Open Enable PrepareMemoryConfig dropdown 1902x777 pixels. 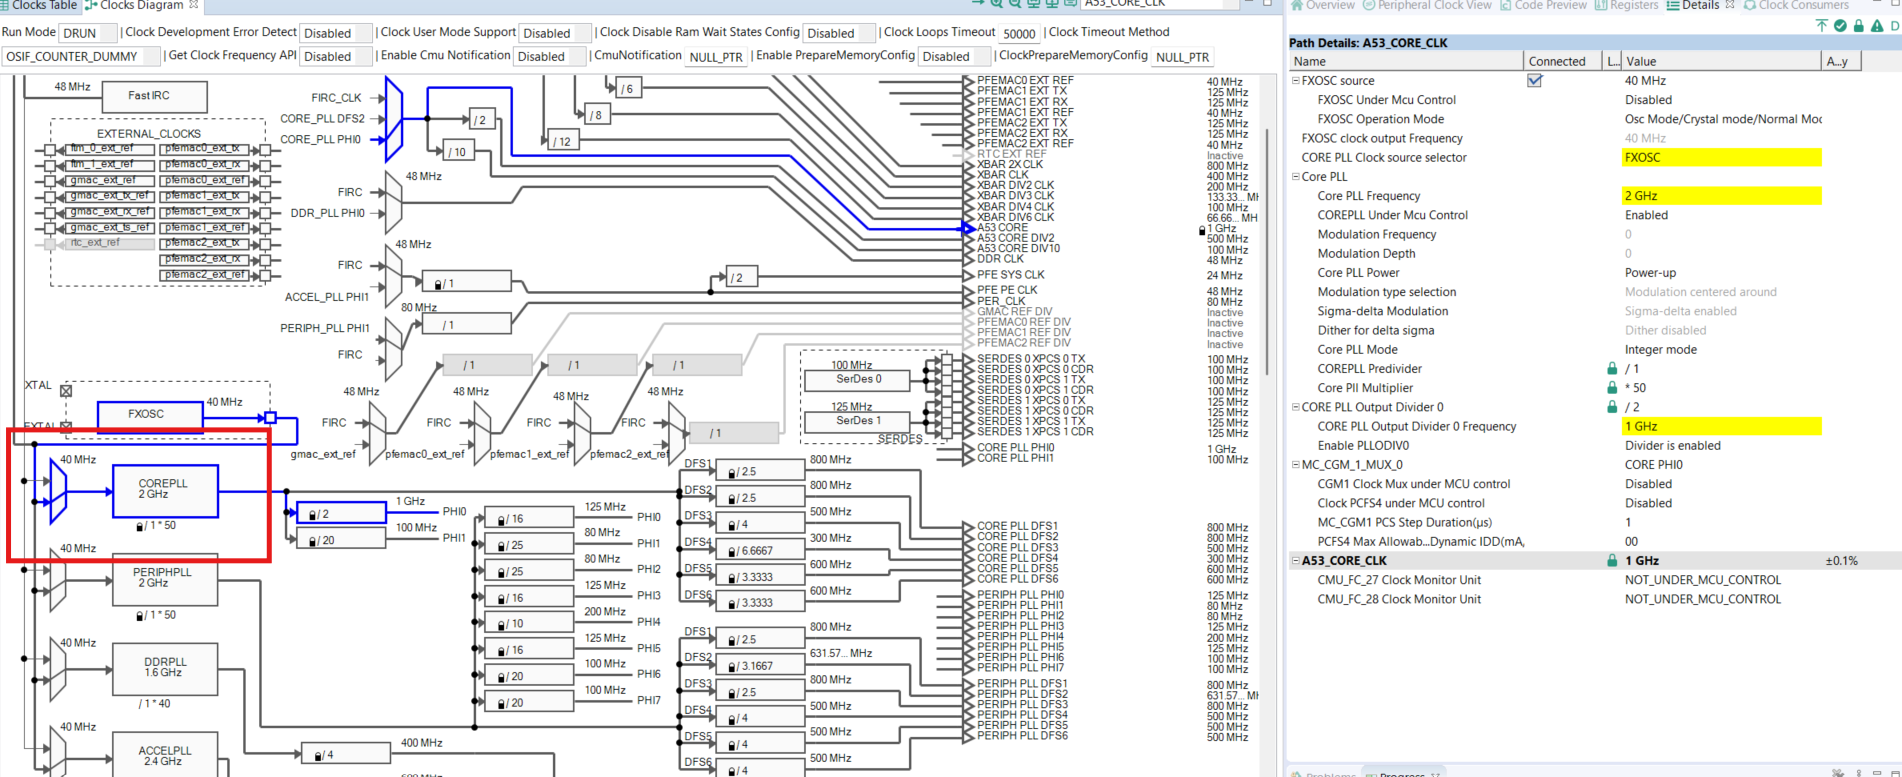[955, 56]
